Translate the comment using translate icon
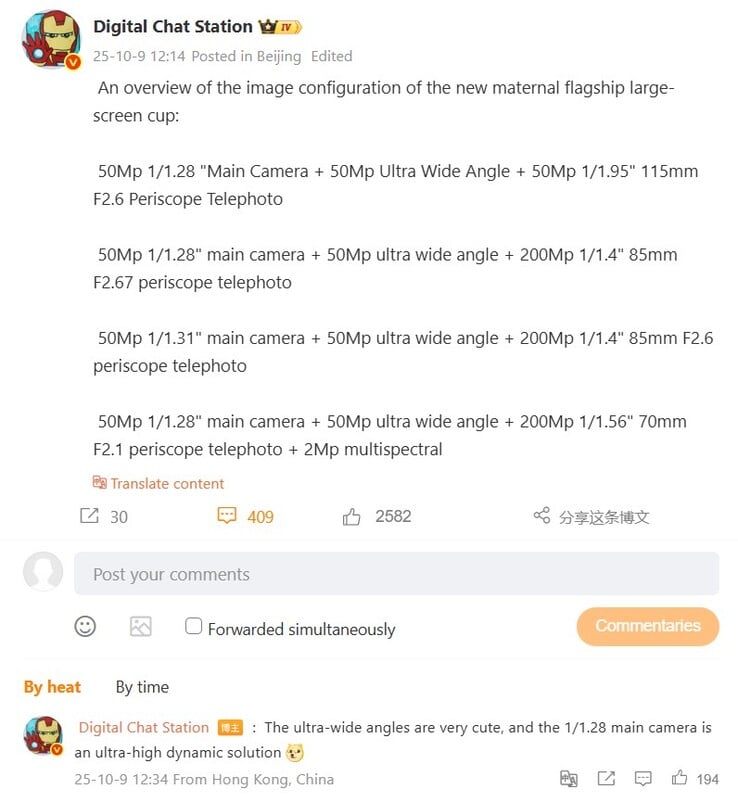The width and height of the screenshot is (738, 802). (x=569, y=778)
